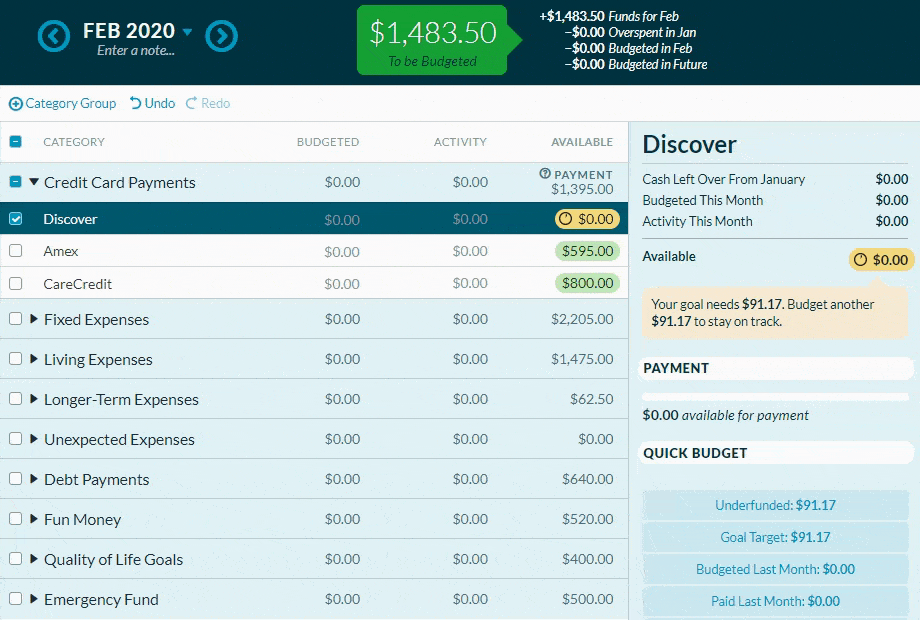
Task: Toggle the select-all categories checkbox
Action: point(16,141)
